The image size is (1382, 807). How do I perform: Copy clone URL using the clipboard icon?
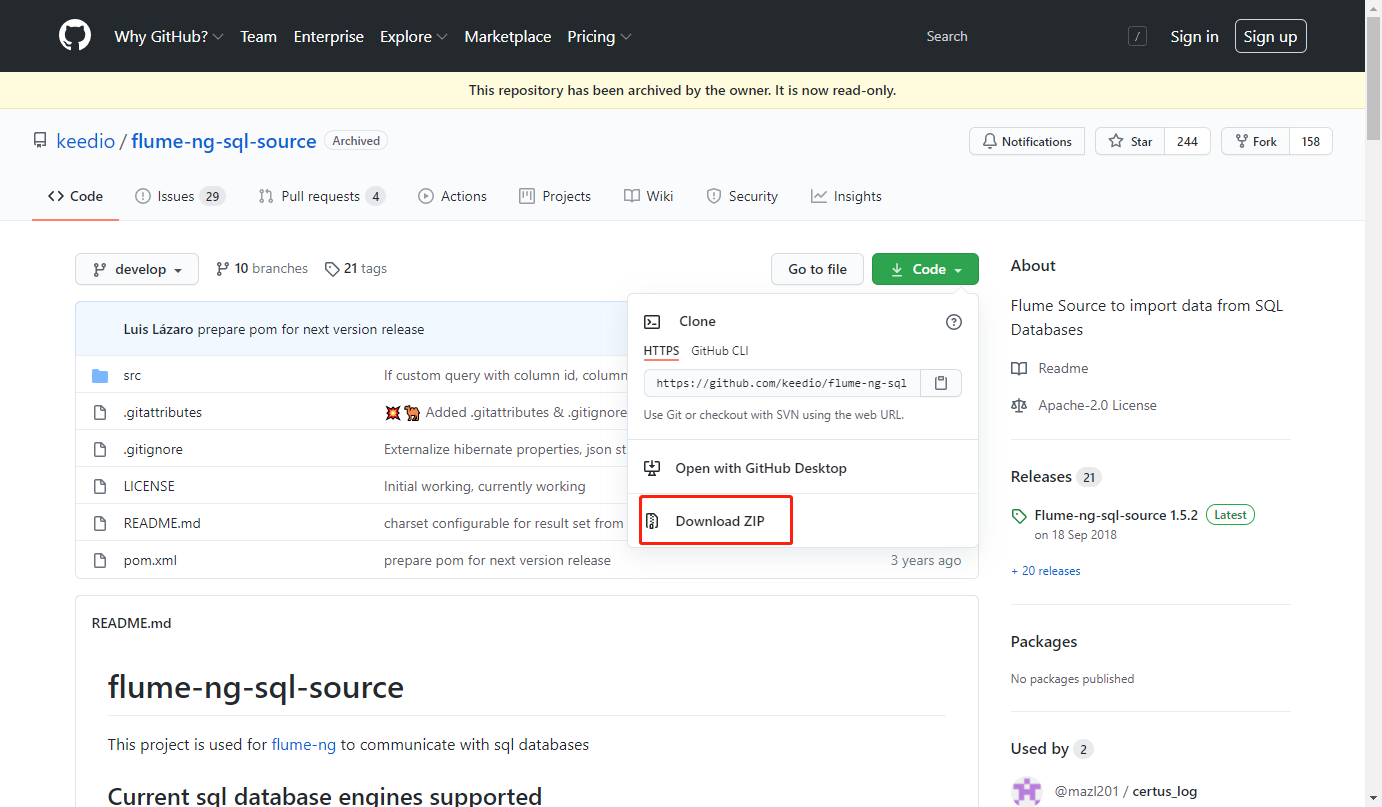940,382
